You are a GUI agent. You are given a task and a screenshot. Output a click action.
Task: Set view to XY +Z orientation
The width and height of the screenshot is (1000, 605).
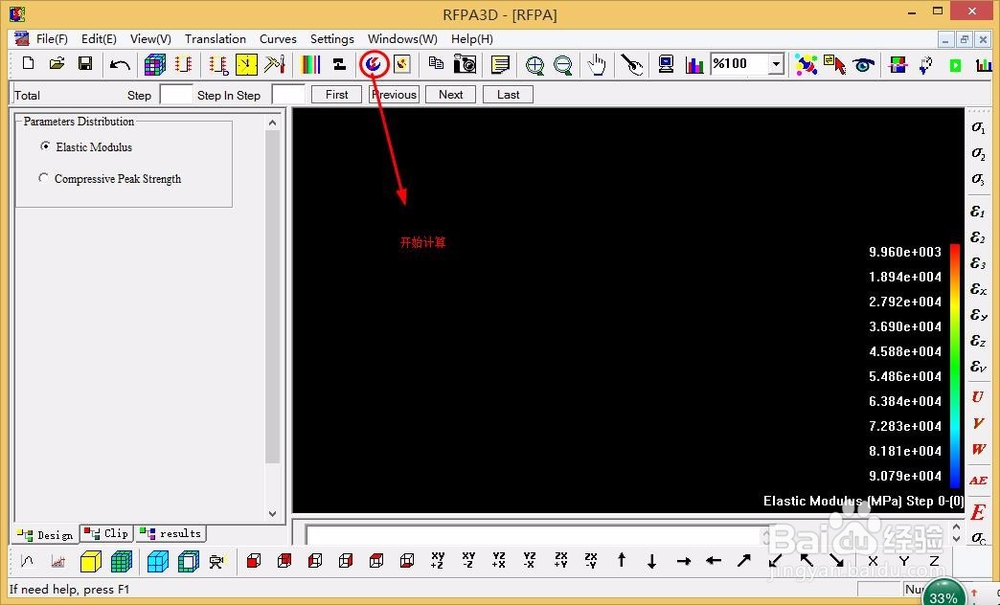[438, 560]
